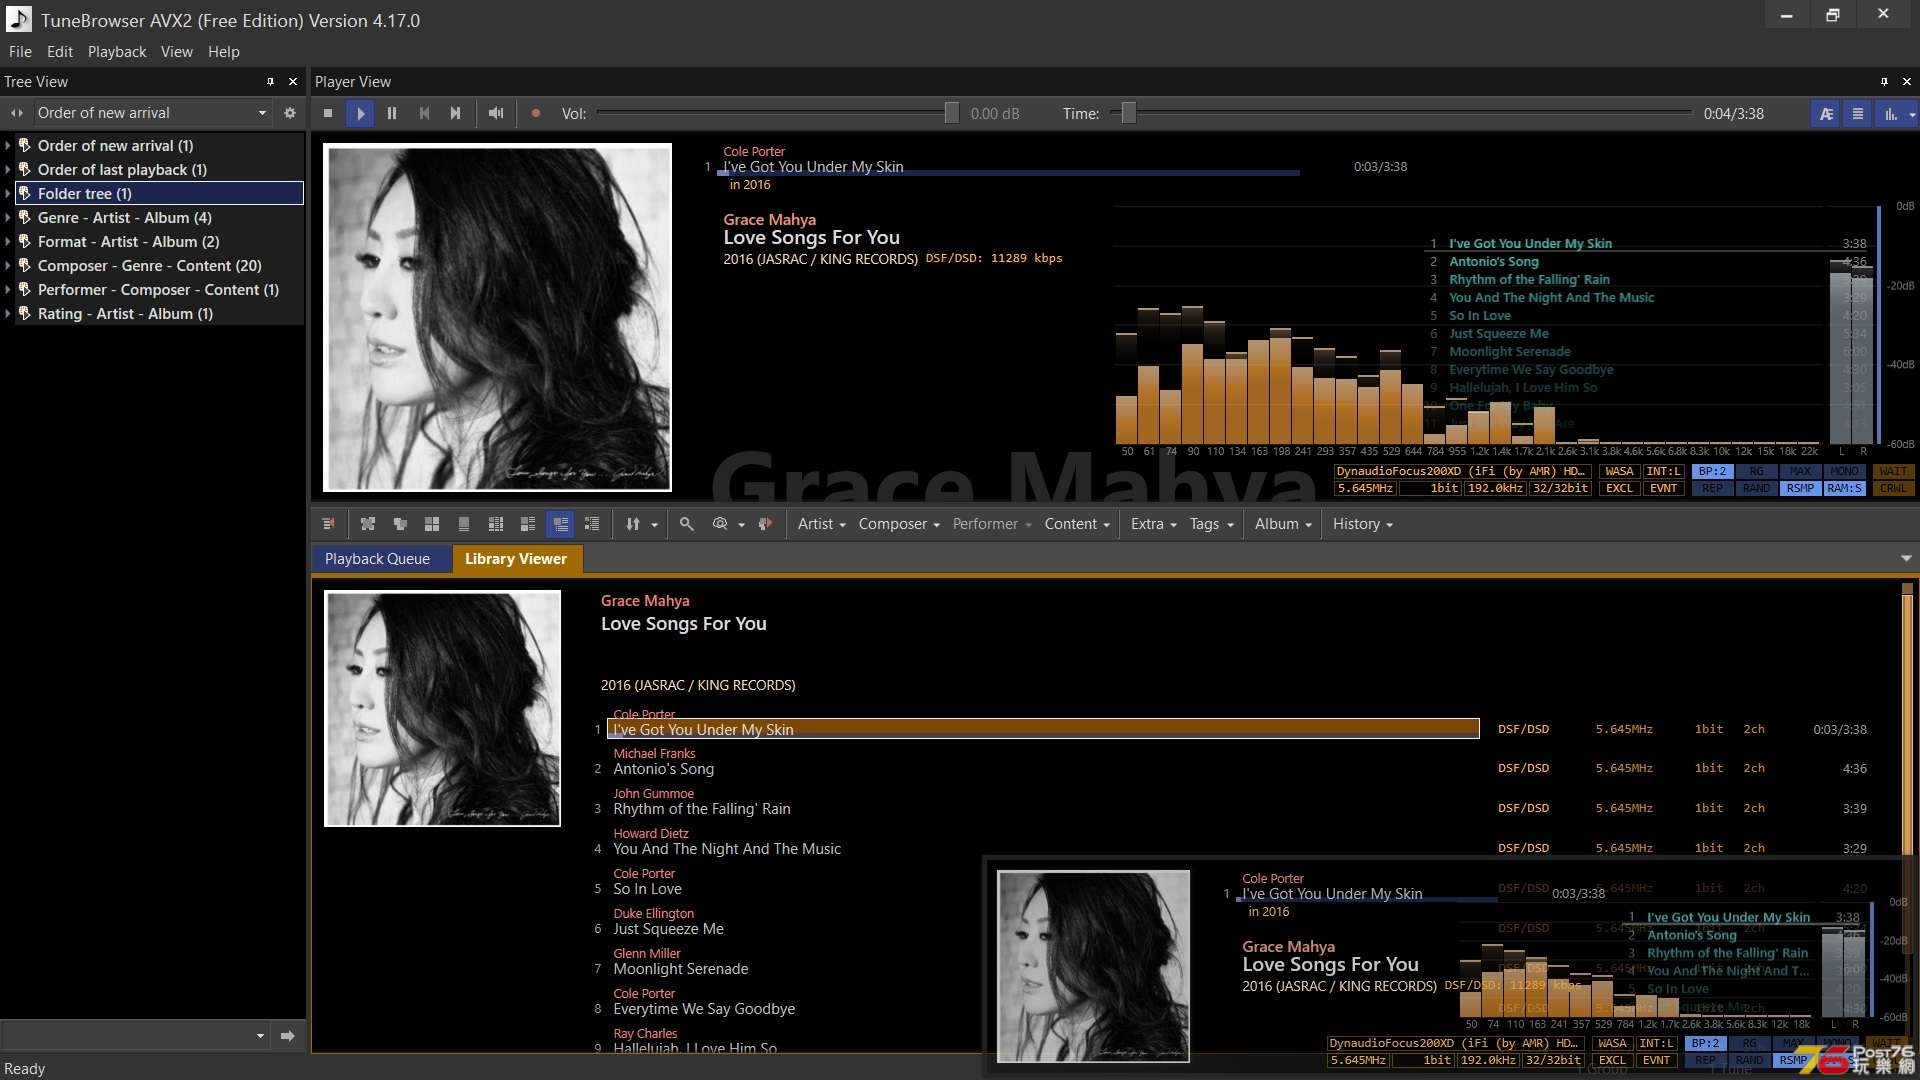1920x1080 pixels.
Task: Click the red list icon at library toolbar start
Action: point(328,524)
